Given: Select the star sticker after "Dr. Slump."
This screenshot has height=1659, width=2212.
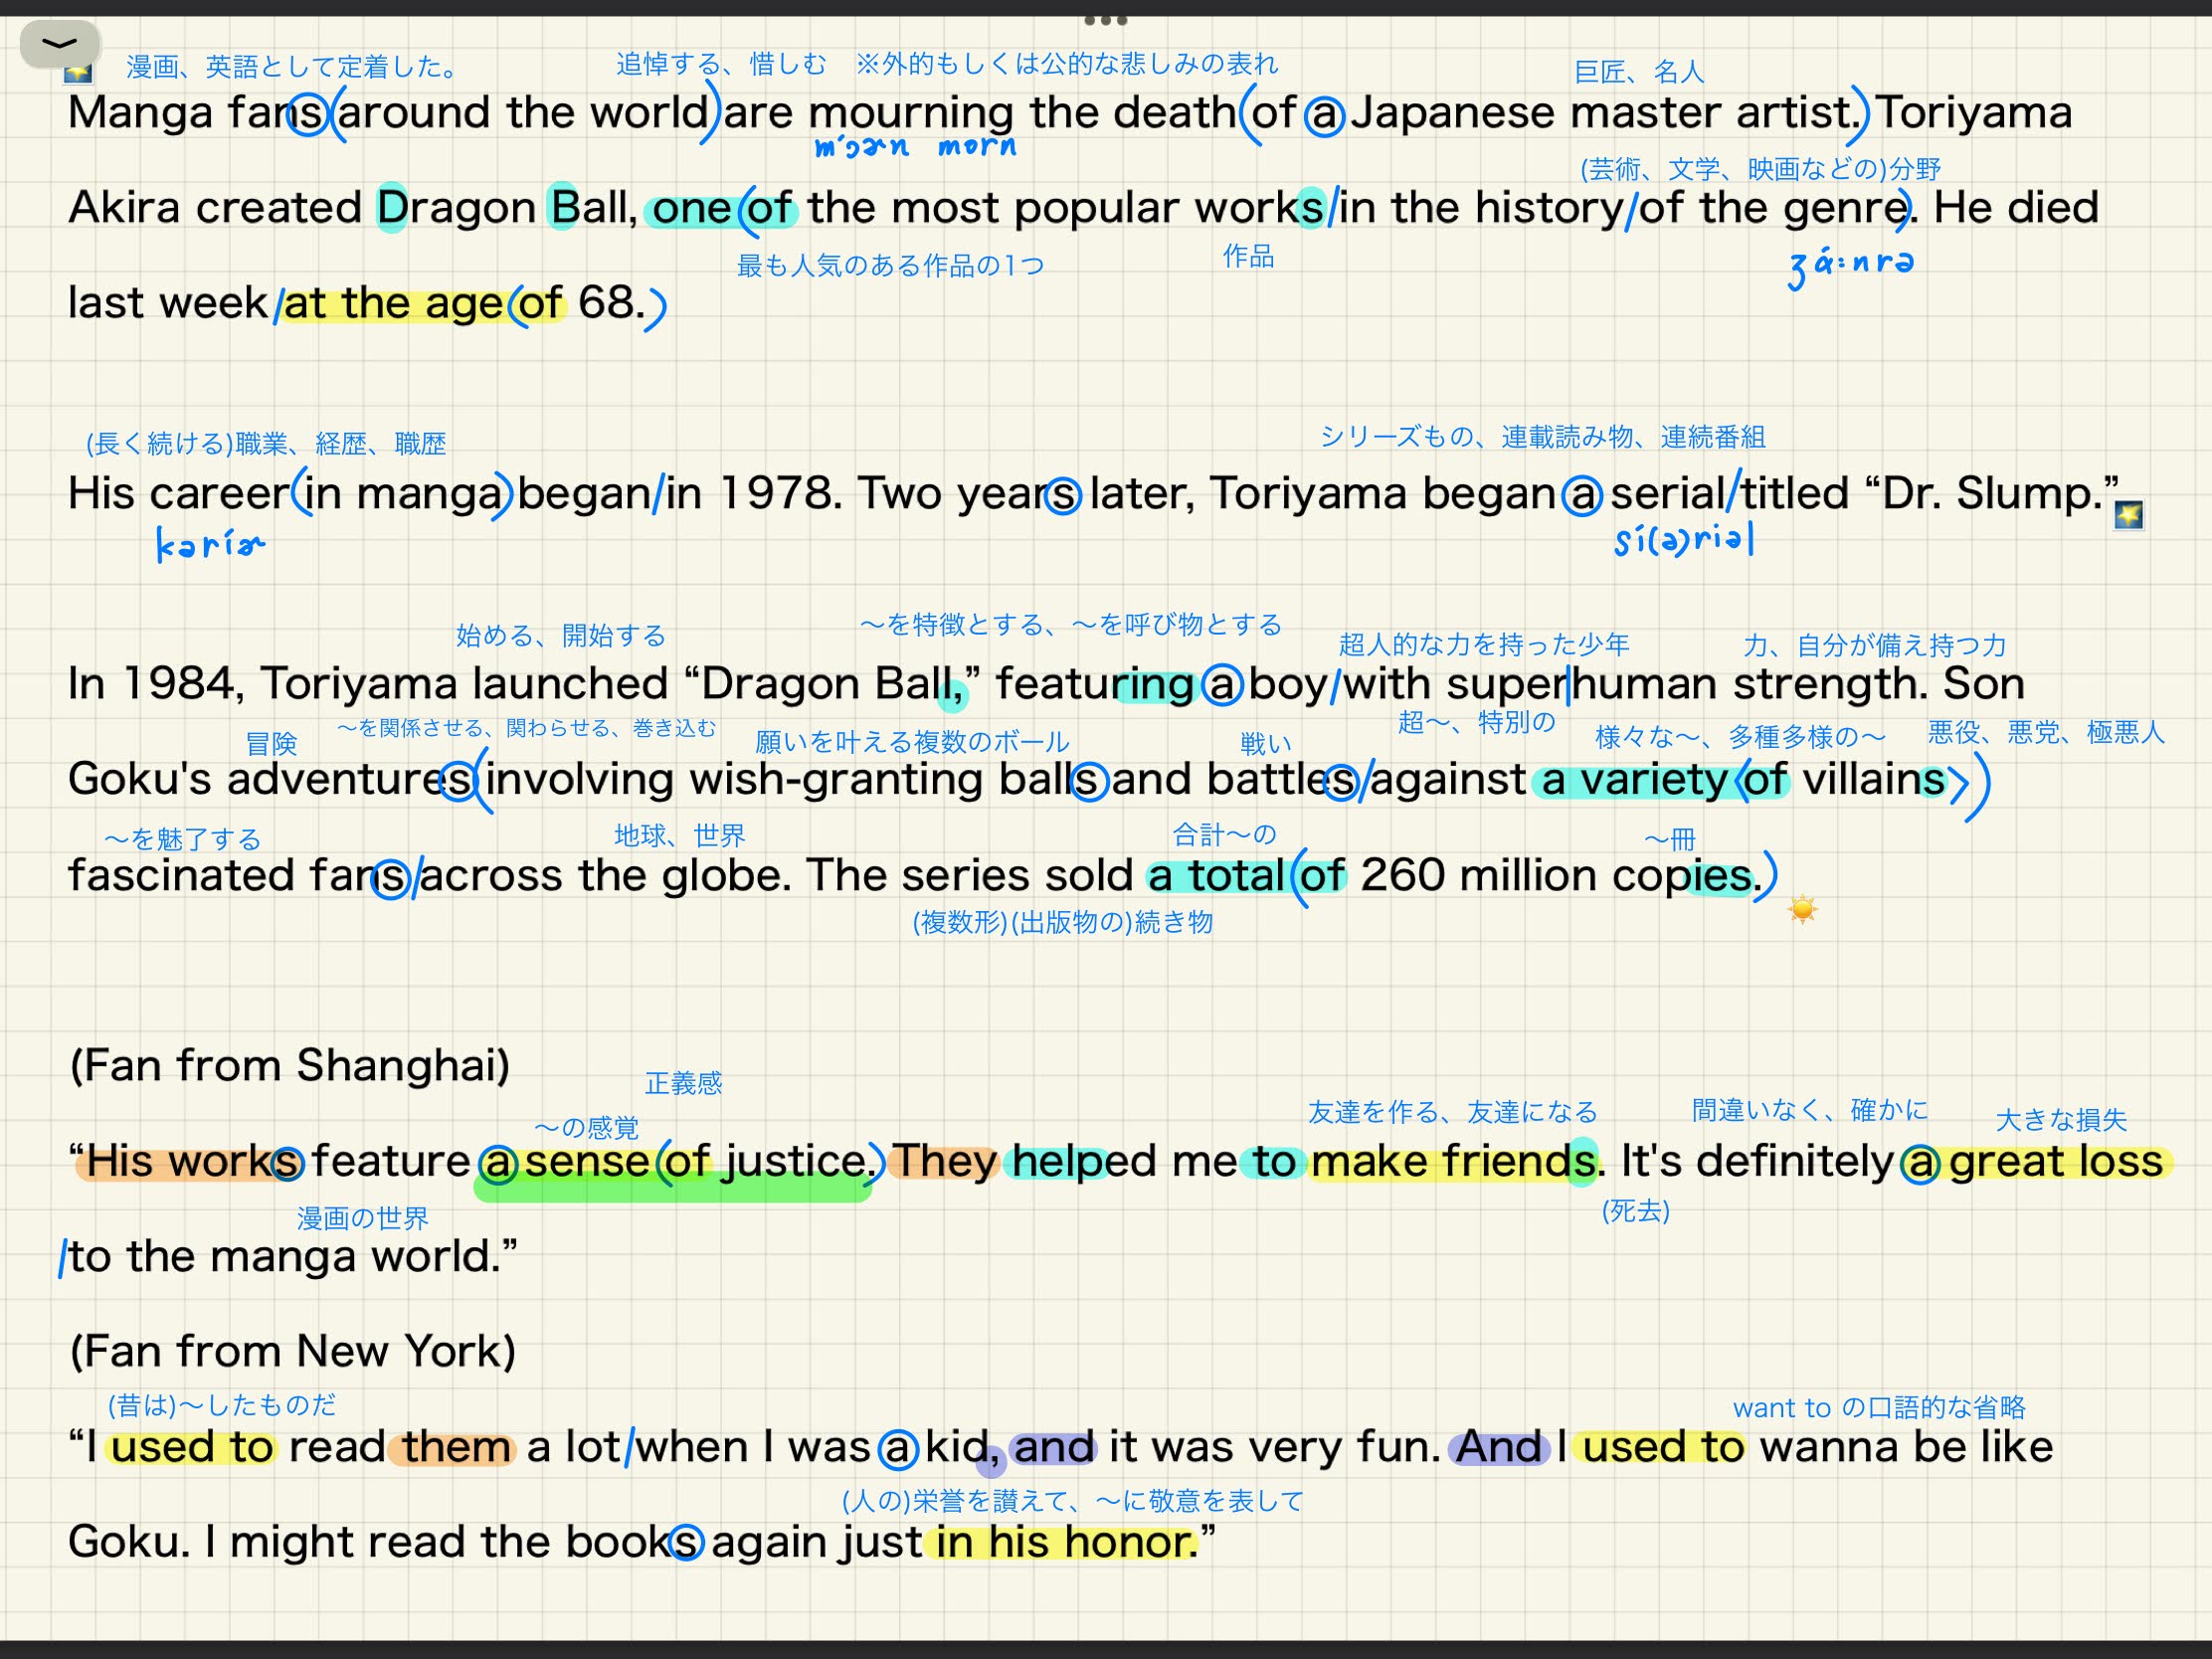Looking at the screenshot, I should pyautogui.click(x=2128, y=515).
